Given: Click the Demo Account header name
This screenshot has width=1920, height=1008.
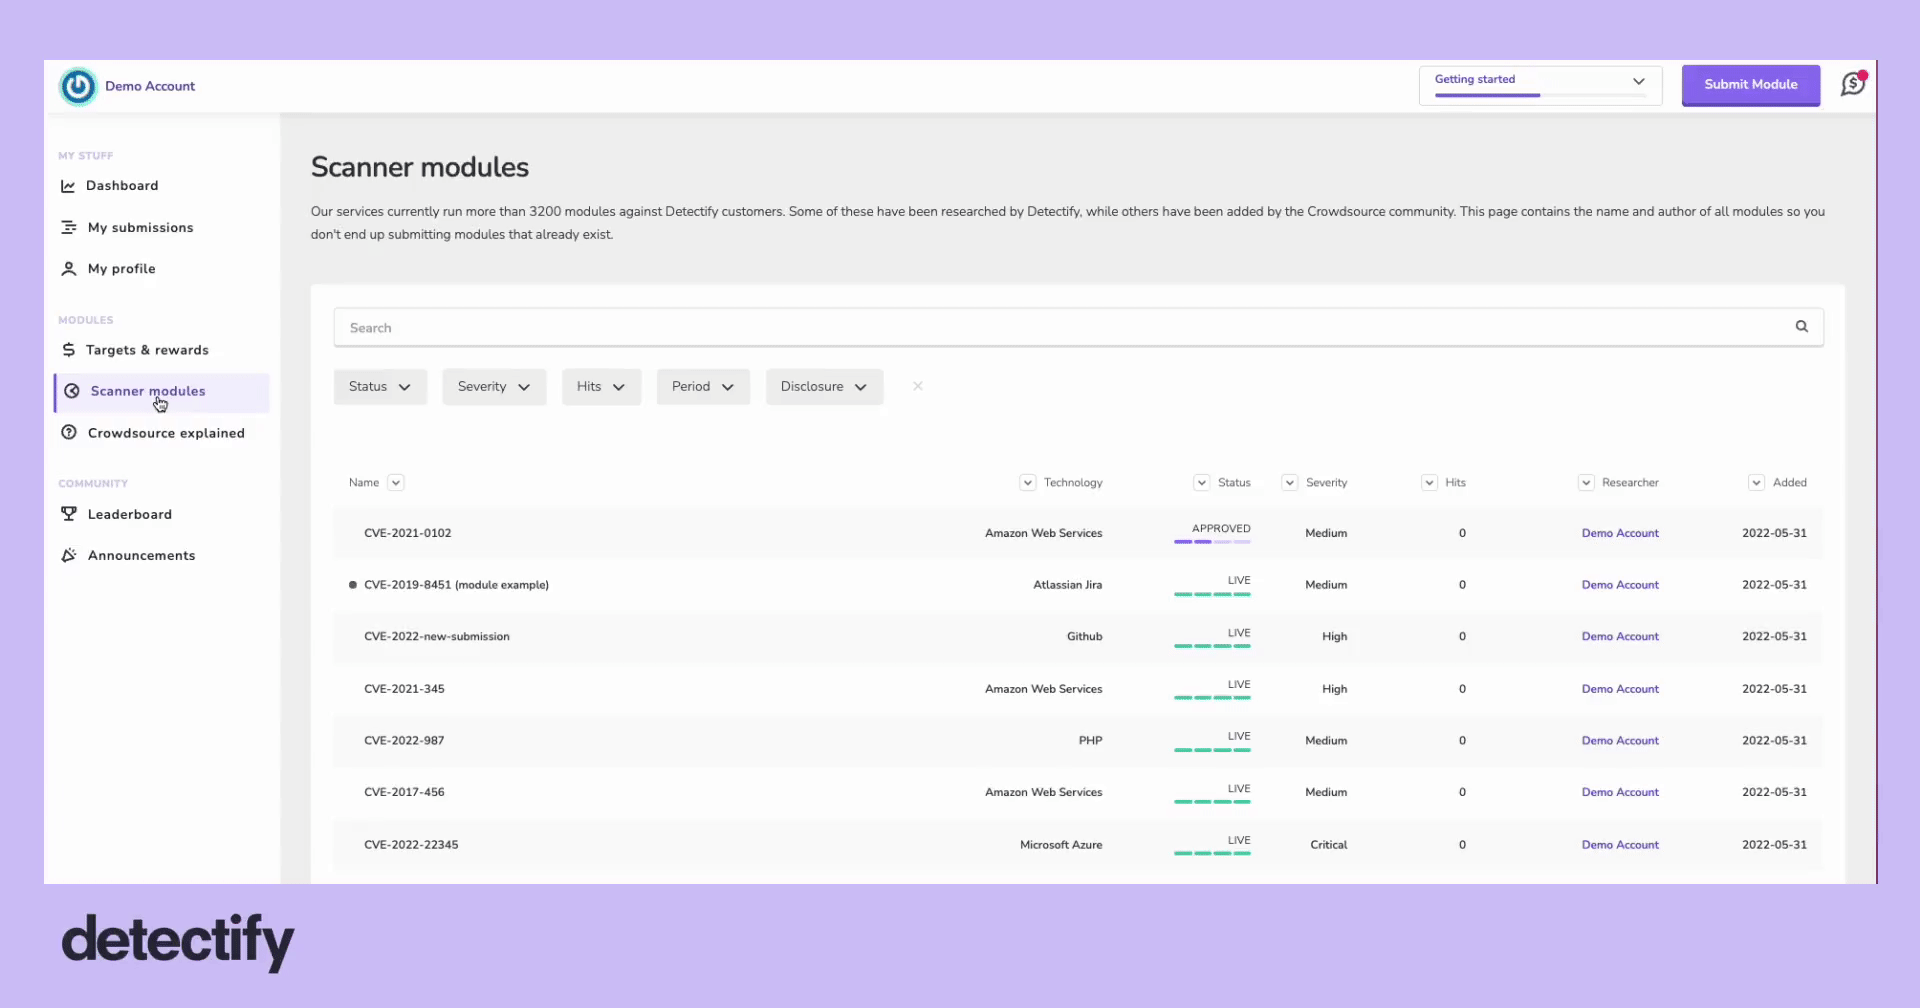Looking at the screenshot, I should (x=150, y=86).
